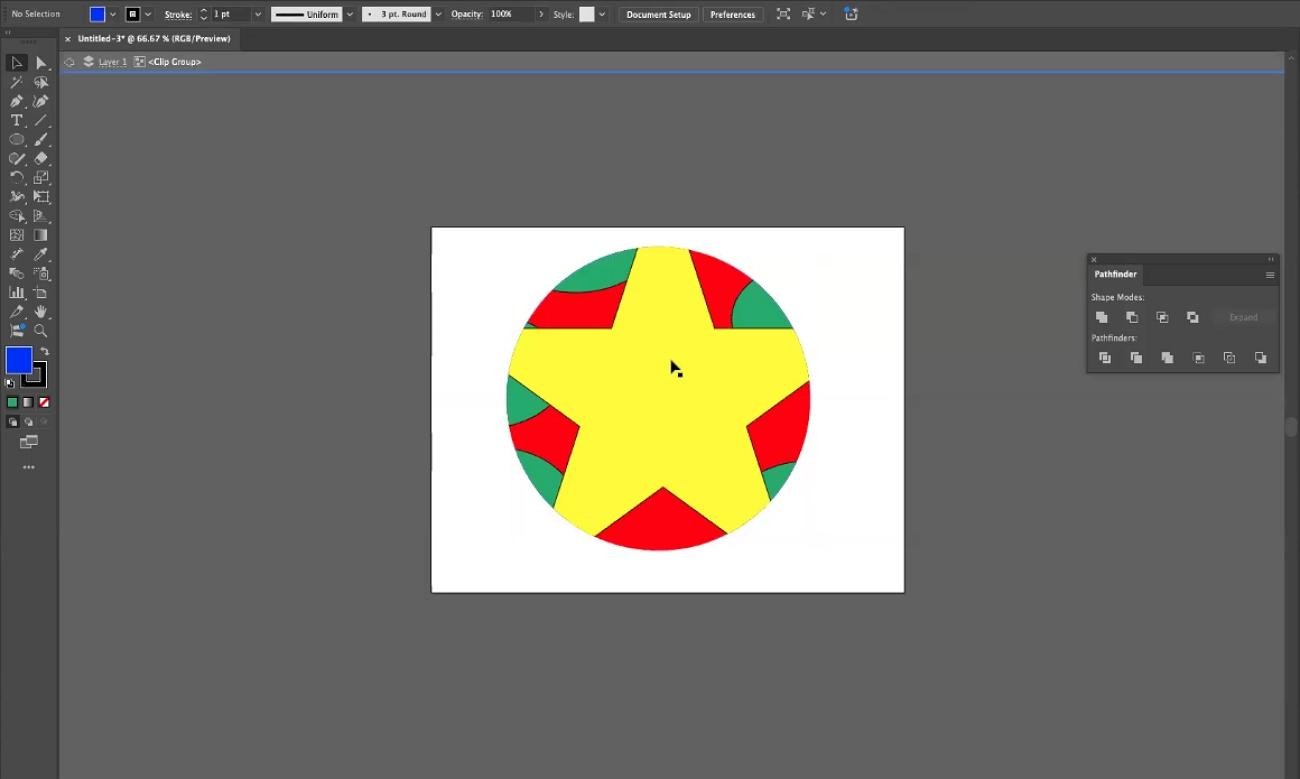This screenshot has width=1300, height=779.
Task: Open graphic Style dropdown
Action: click(602, 14)
